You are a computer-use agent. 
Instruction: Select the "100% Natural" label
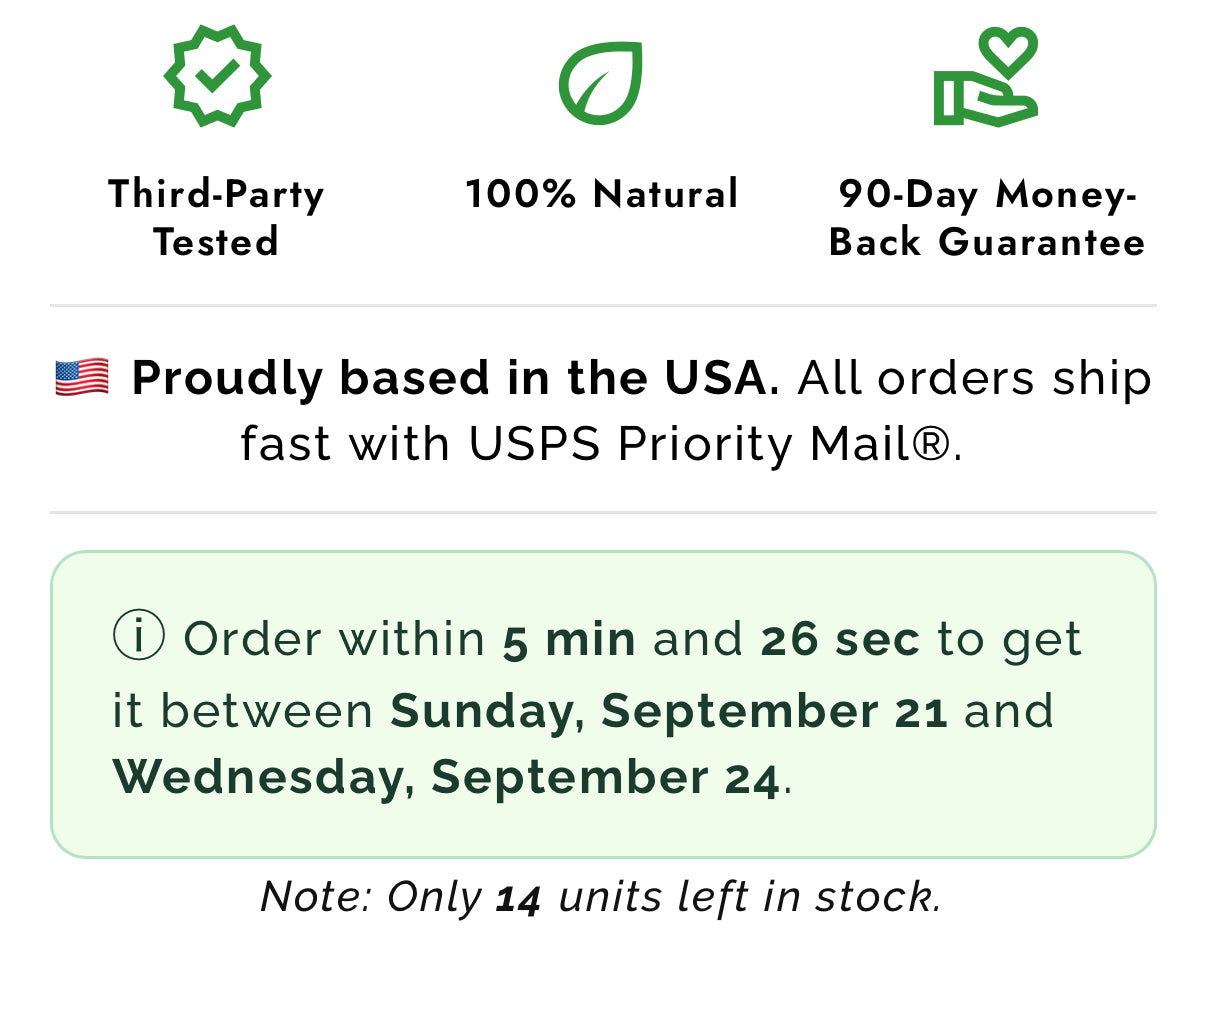602,194
